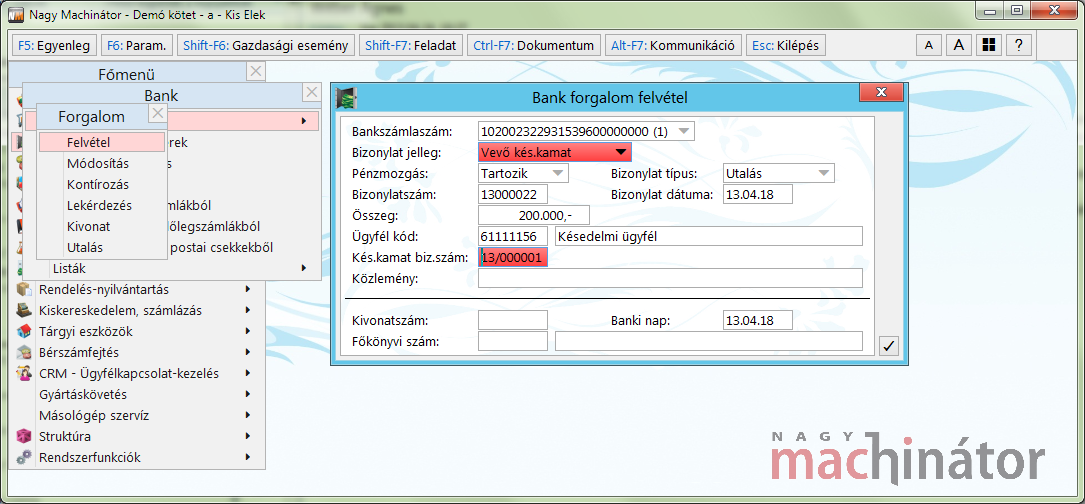Viewport: 1085px width, 504px height.
Task: Close the Bank menu panel with its X
Action: [x=312, y=92]
